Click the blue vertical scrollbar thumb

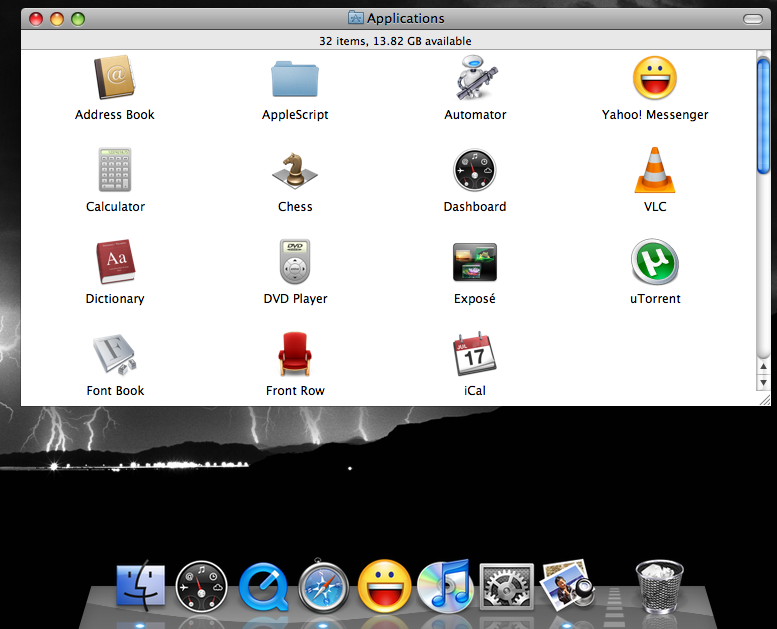click(763, 116)
